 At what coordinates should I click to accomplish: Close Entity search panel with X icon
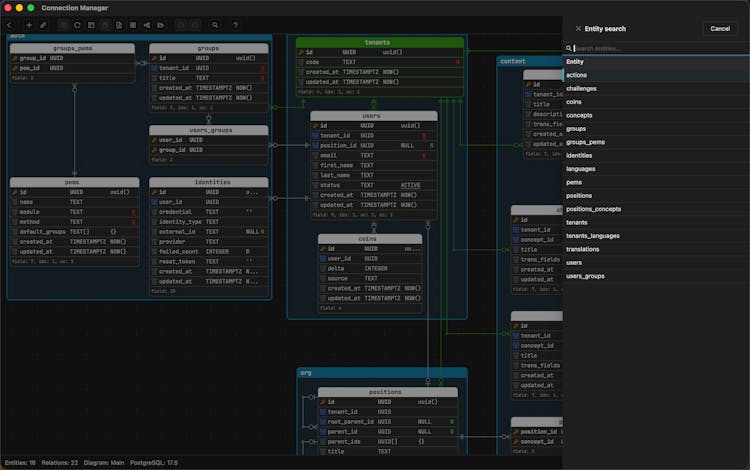pos(578,28)
